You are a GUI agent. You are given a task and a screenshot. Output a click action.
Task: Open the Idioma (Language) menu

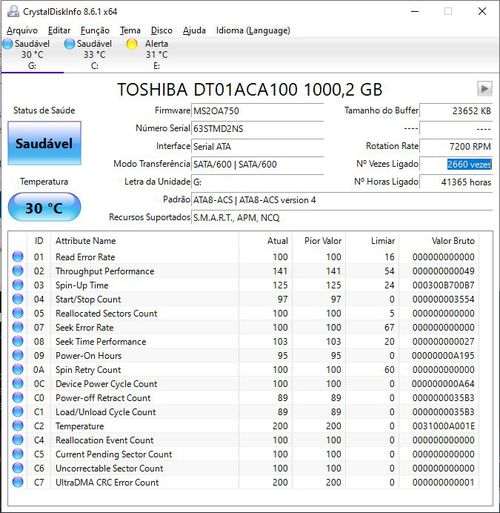(253, 30)
